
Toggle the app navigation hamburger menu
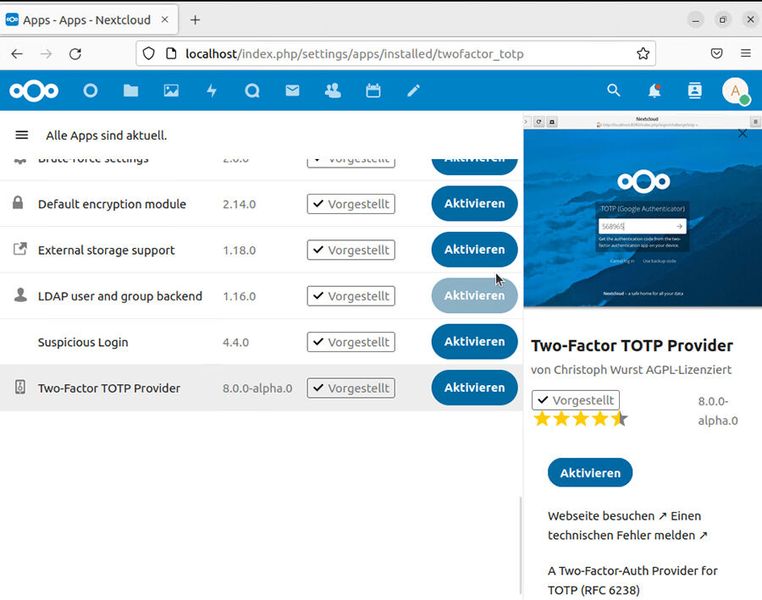pyautogui.click(x=22, y=135)
